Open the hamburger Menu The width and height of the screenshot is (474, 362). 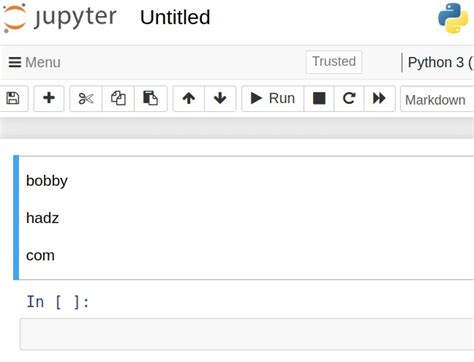tap(34, 62)
